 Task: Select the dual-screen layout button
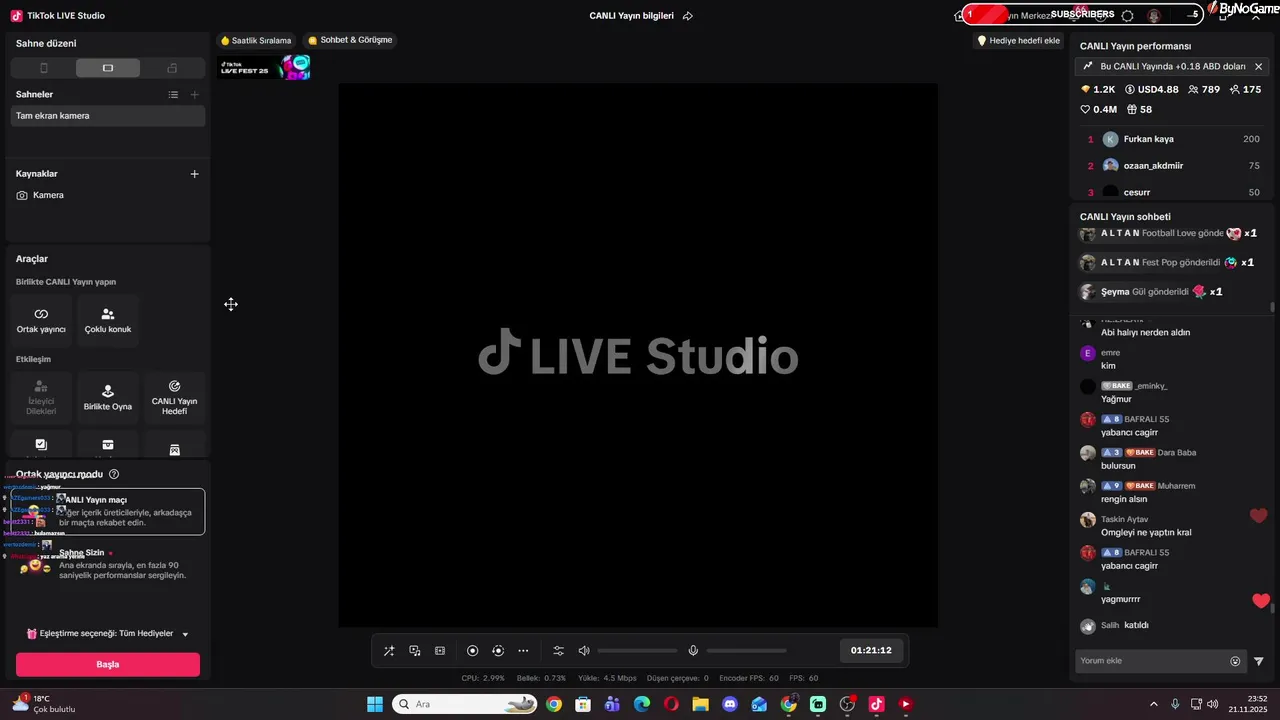[172, 68]
